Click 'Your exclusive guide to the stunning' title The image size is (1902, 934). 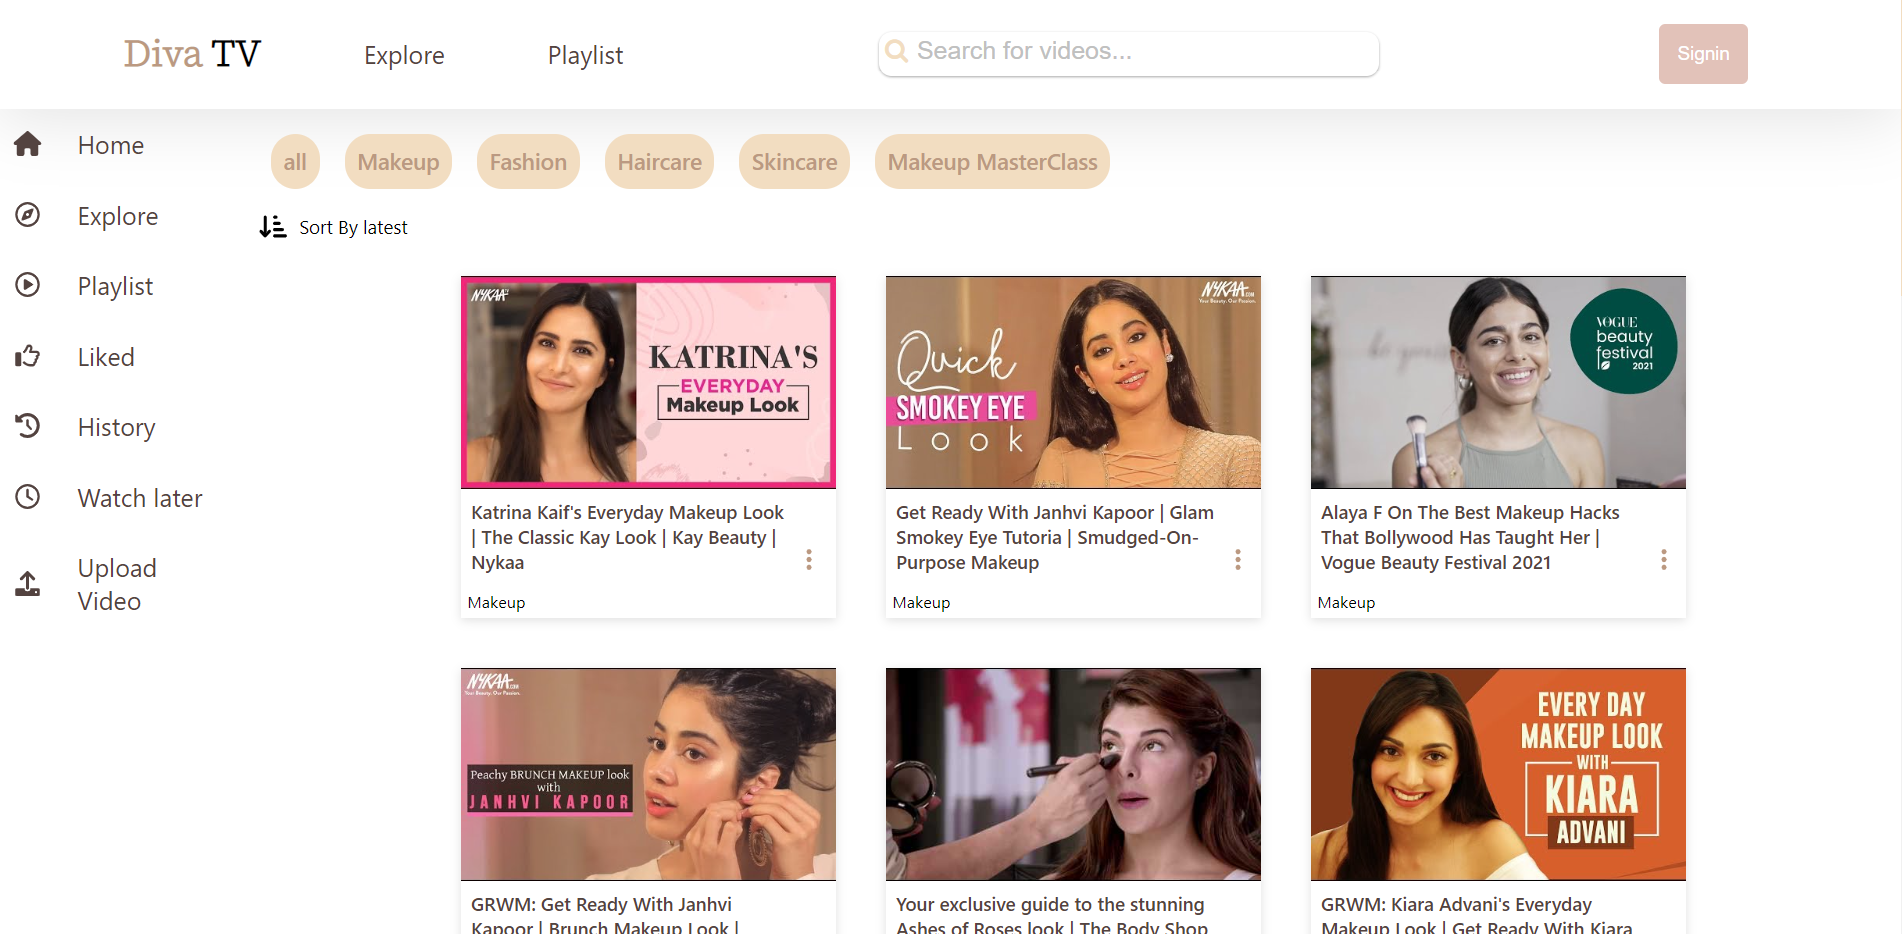click(x=1052, y=916)
